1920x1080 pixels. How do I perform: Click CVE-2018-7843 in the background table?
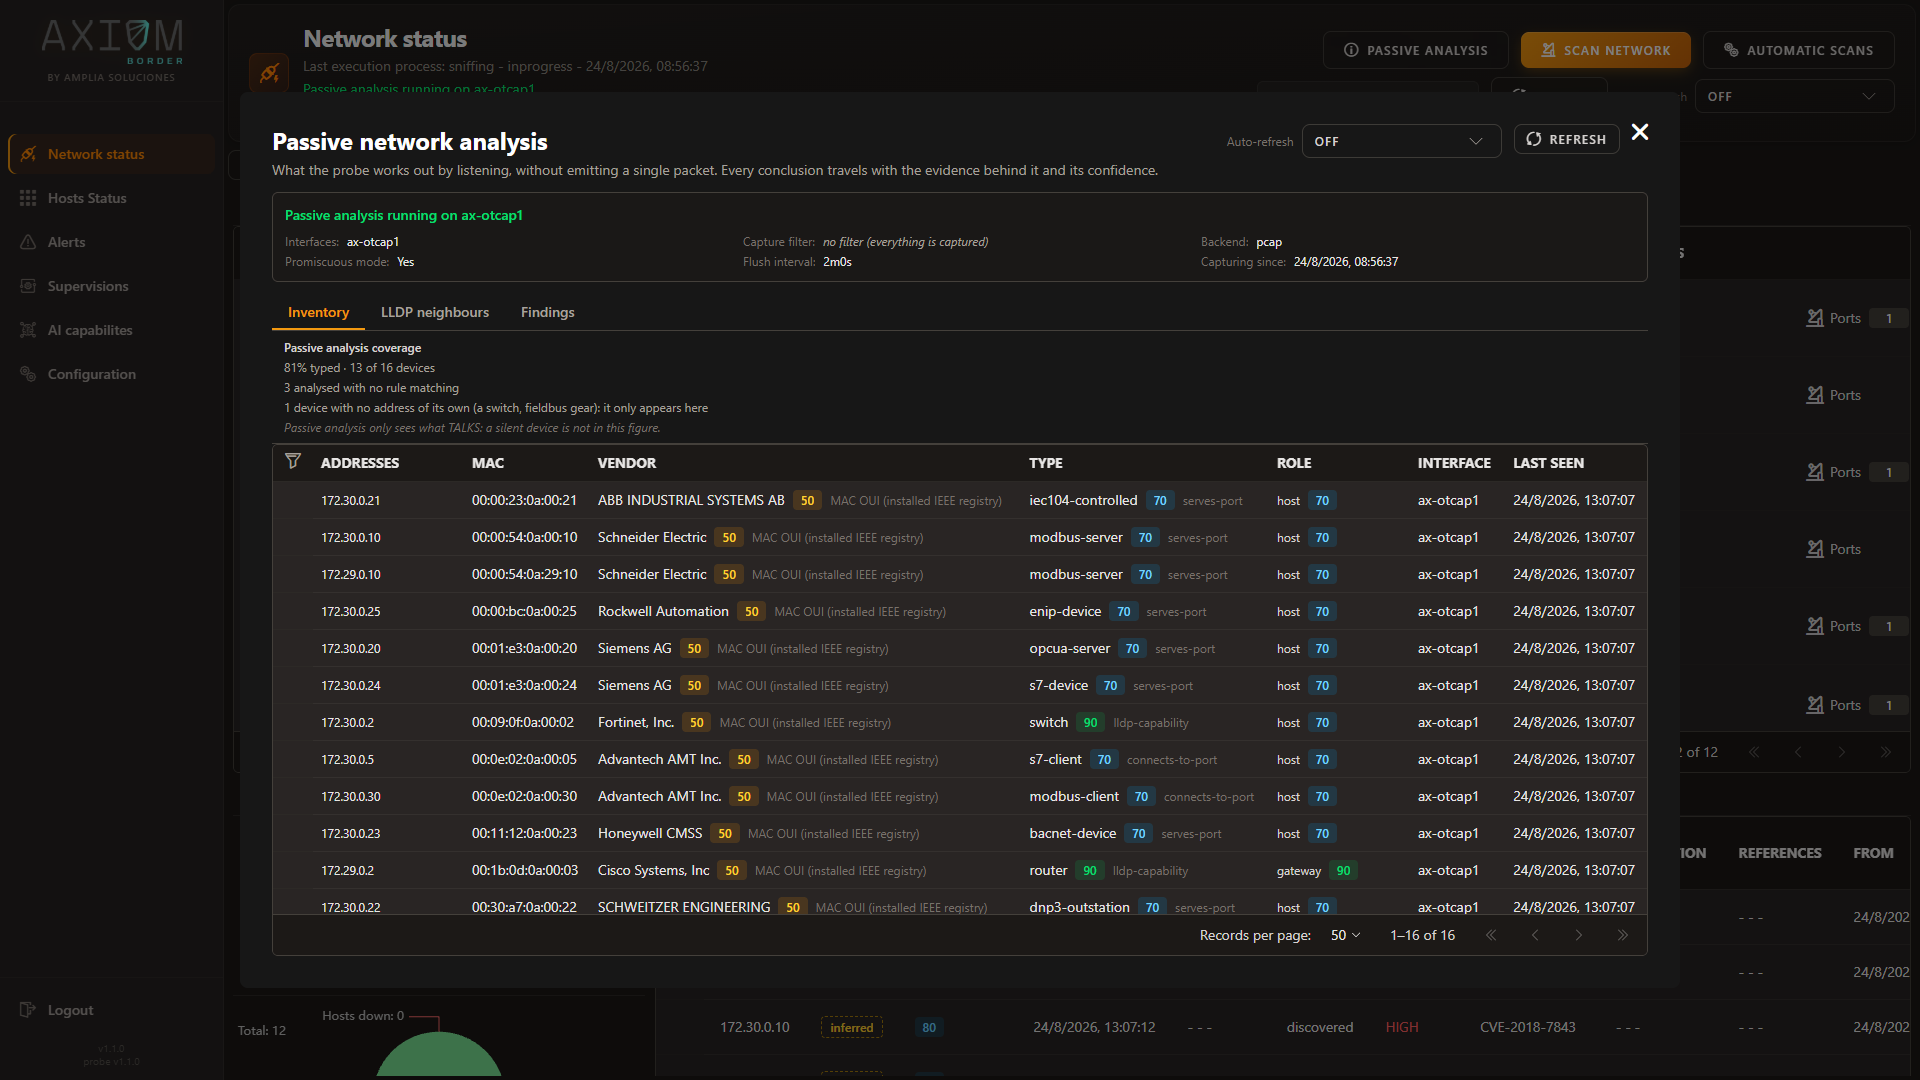pos(1527,1027)
